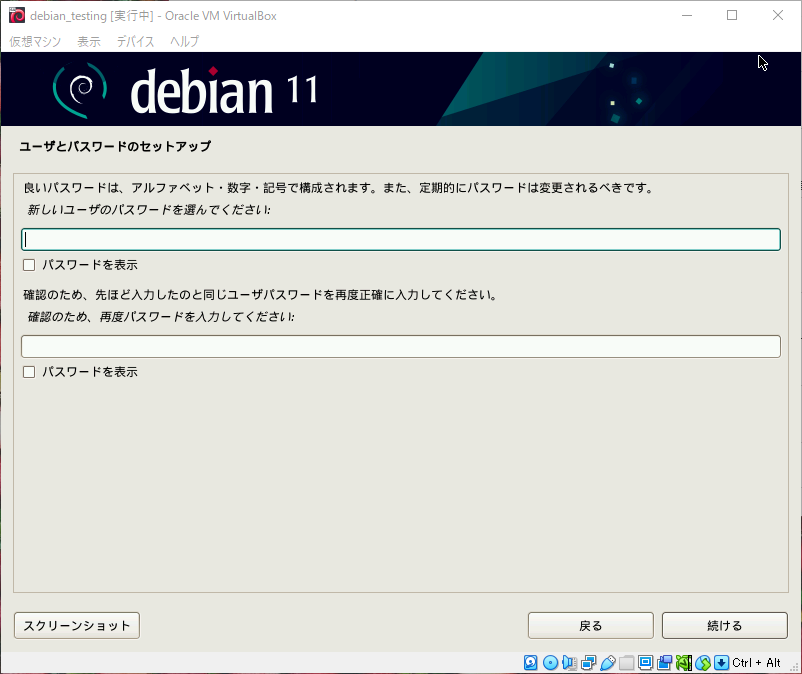Click the VirtualBox app icon in title bar
This screenshot has height=674, width=802.
tap(17, 15)
